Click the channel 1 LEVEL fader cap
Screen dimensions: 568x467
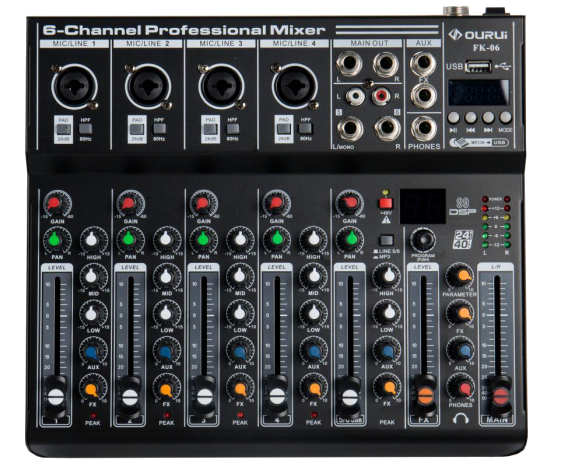click(55, 396)
